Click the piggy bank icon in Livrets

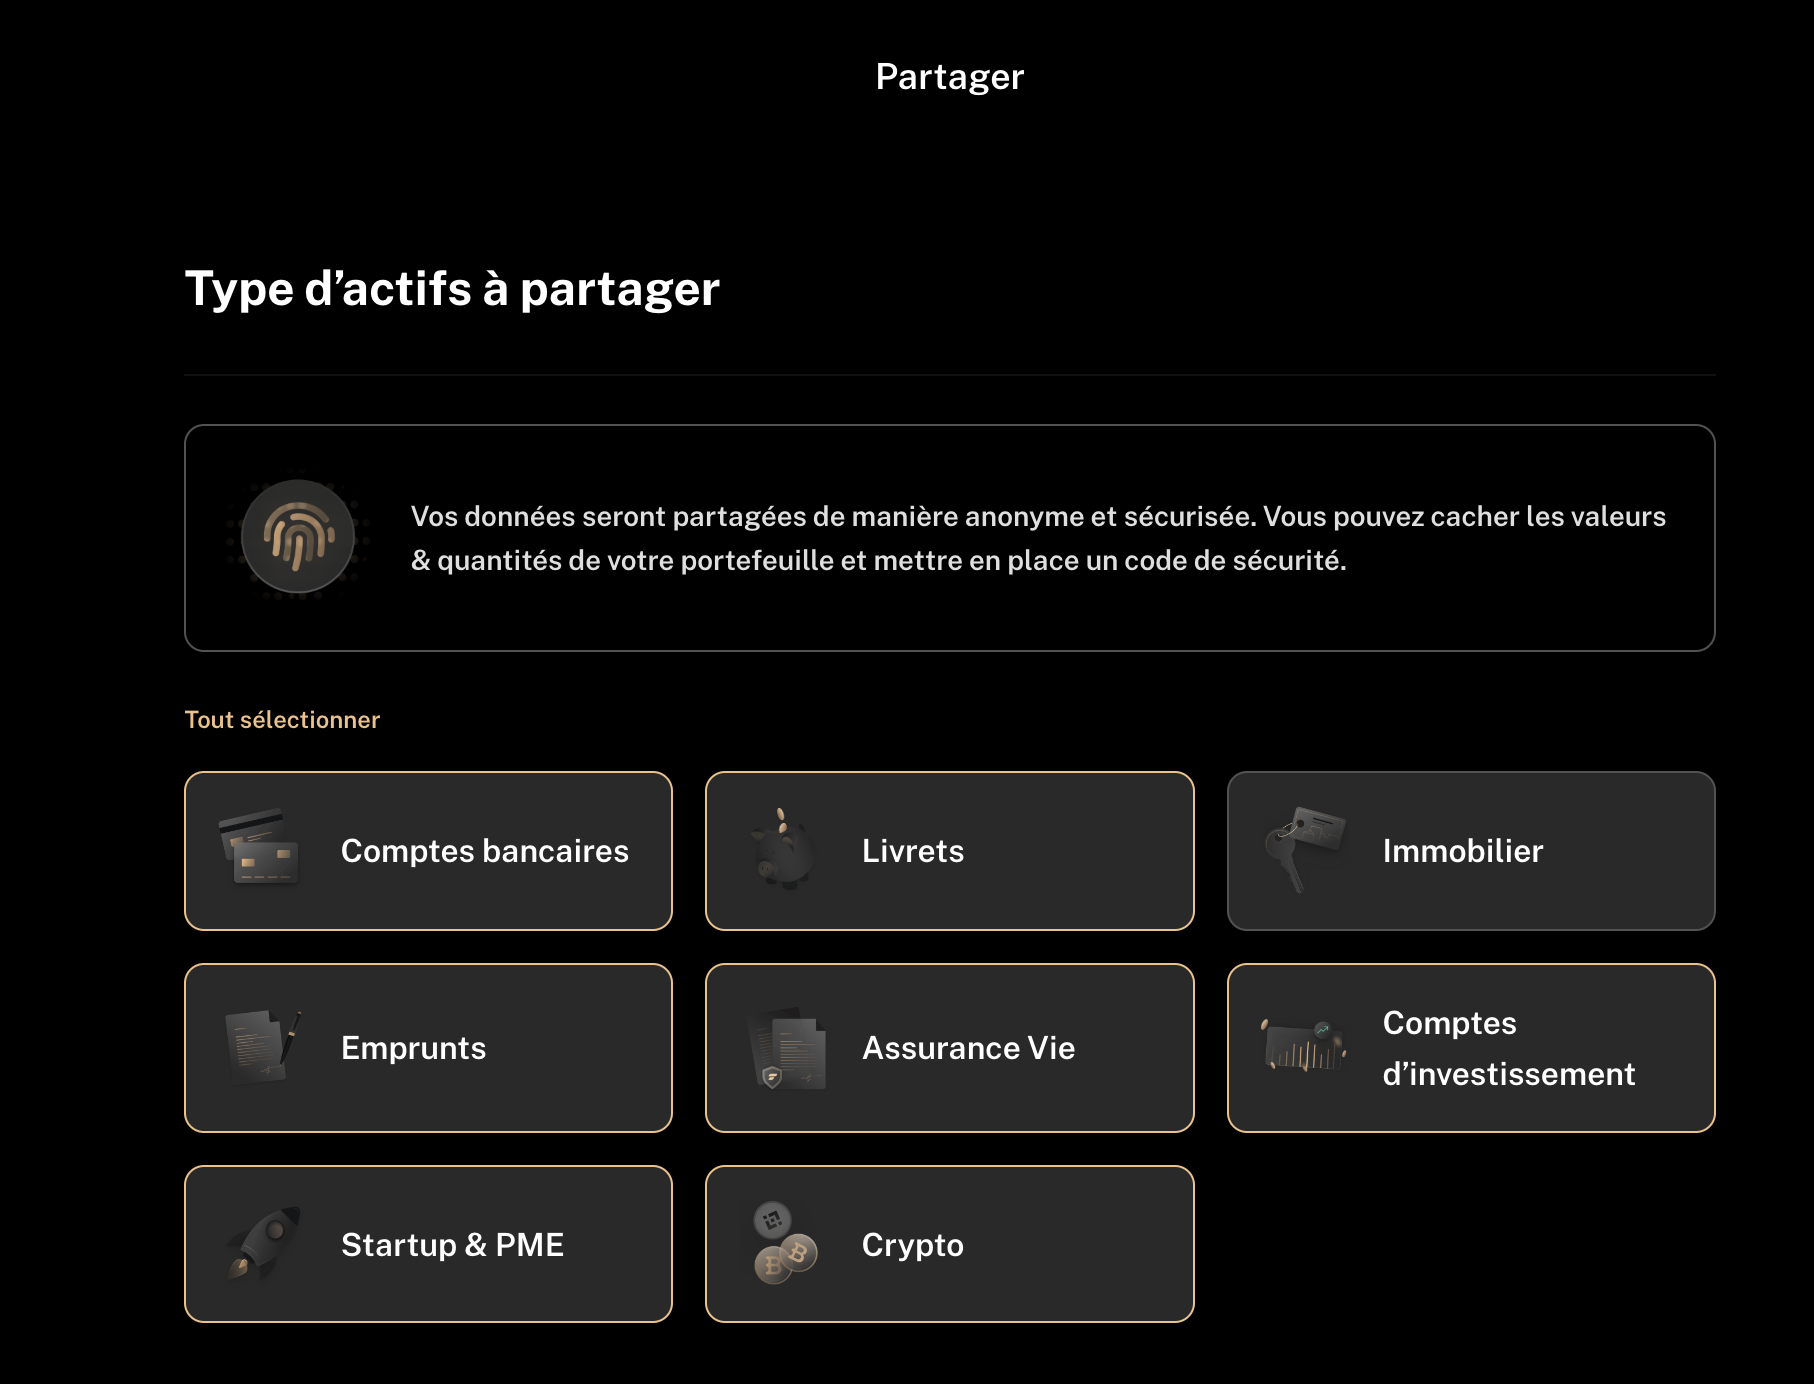(x=782, y=849)
